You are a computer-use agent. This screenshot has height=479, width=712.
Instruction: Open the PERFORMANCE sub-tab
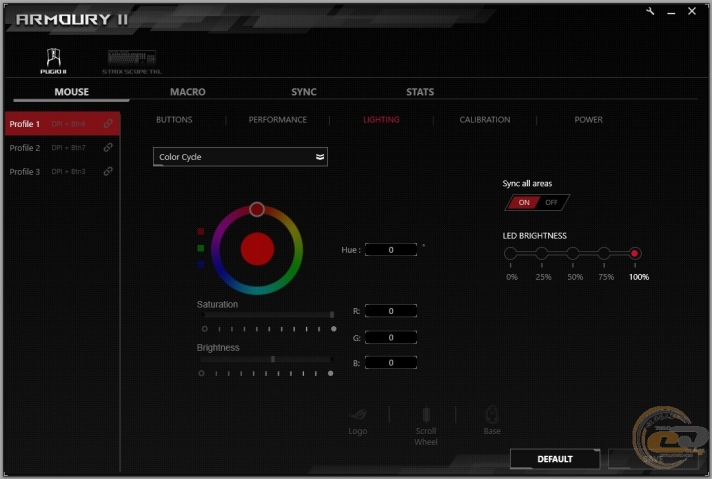(277, 119)
